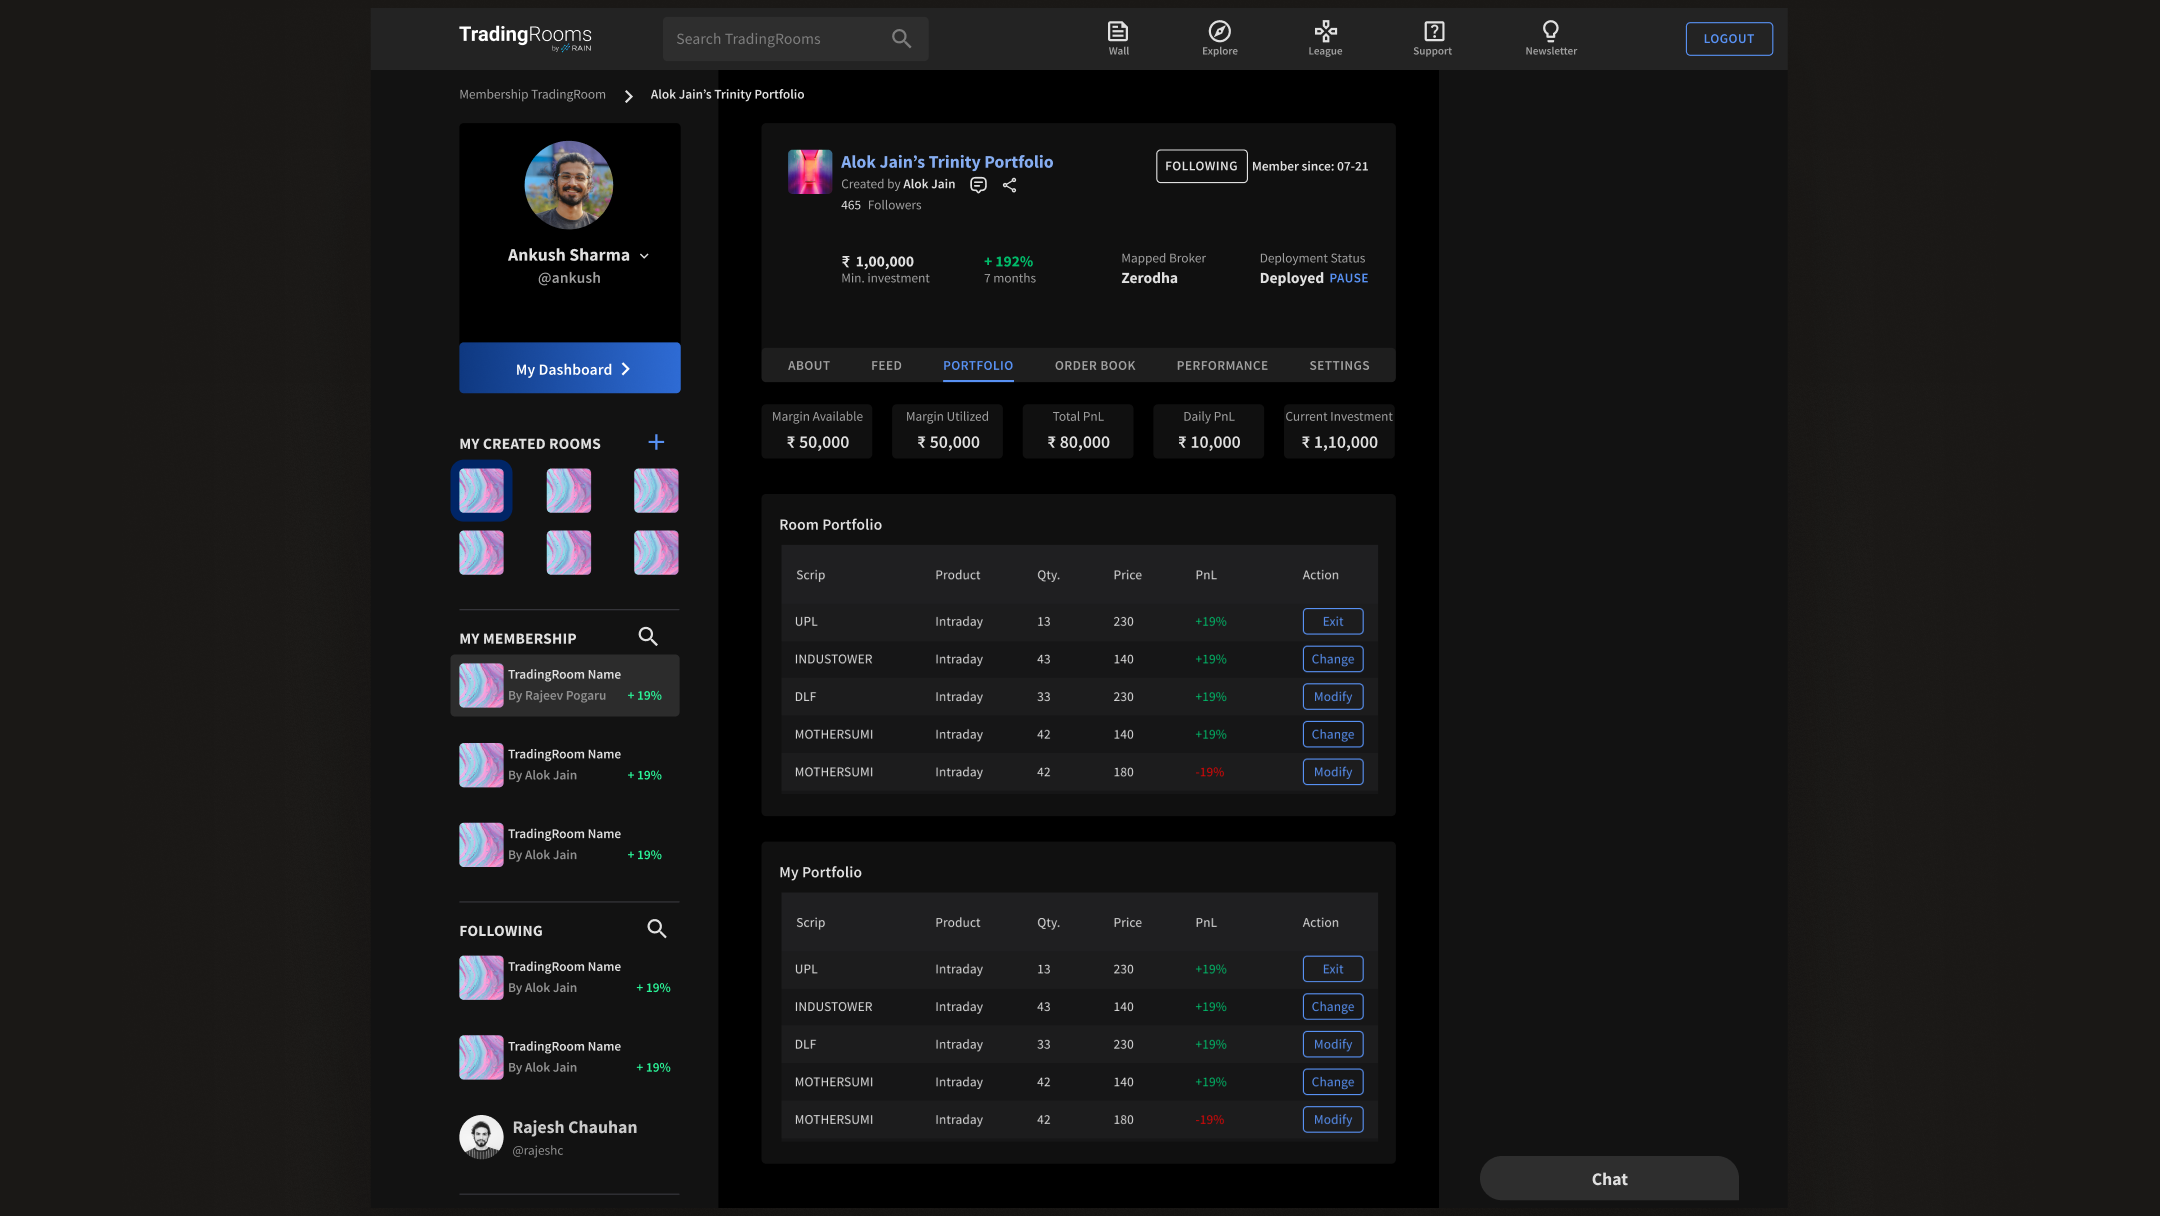Screen dimensions: 2160x1216
Task: Switch to the About tab
Action: pyautogui.click(x=809, y=366)
